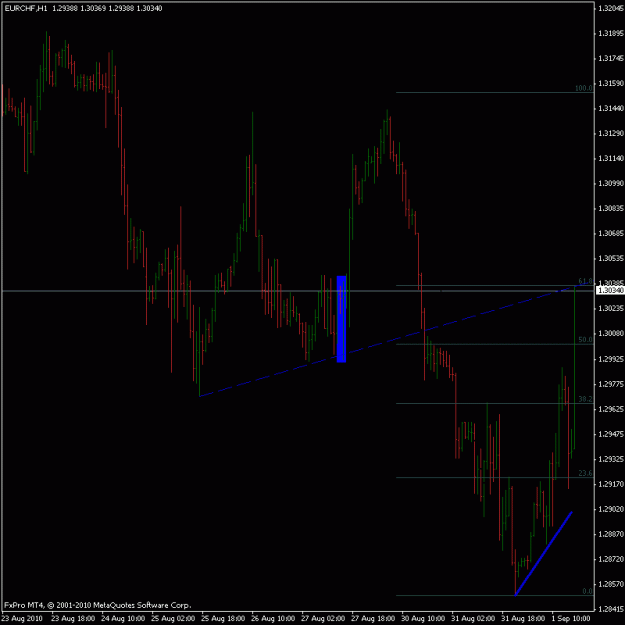Viewport: 625px width, 625px height.
Task: Click the 27 Aug 18:00 time label
Action: click(373, 619)
